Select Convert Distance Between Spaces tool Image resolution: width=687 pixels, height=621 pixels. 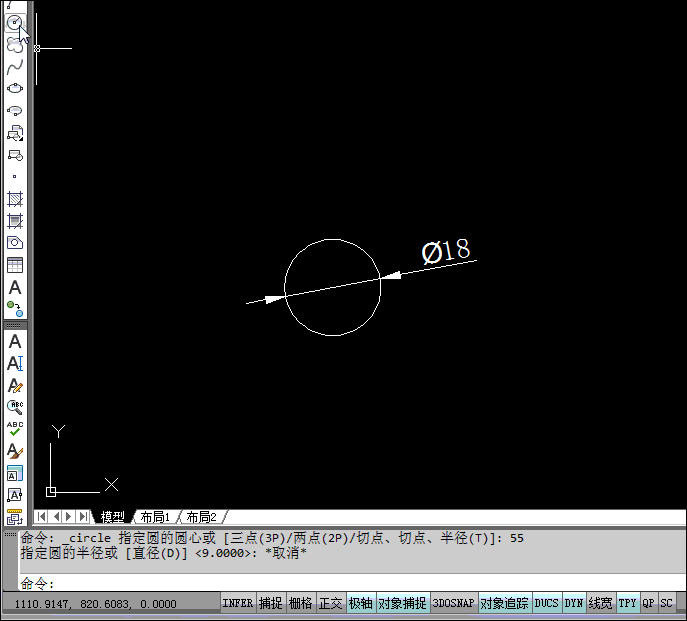15,517
